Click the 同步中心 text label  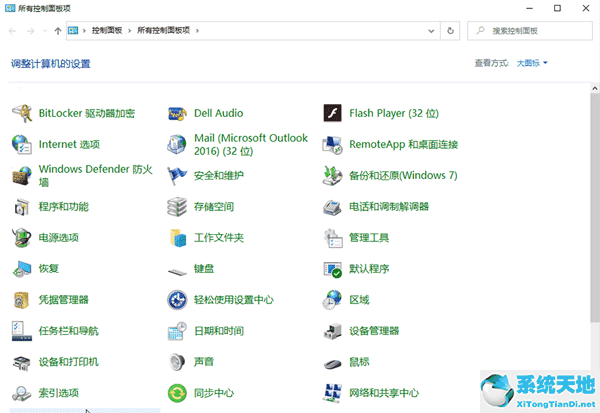point(214,393)
